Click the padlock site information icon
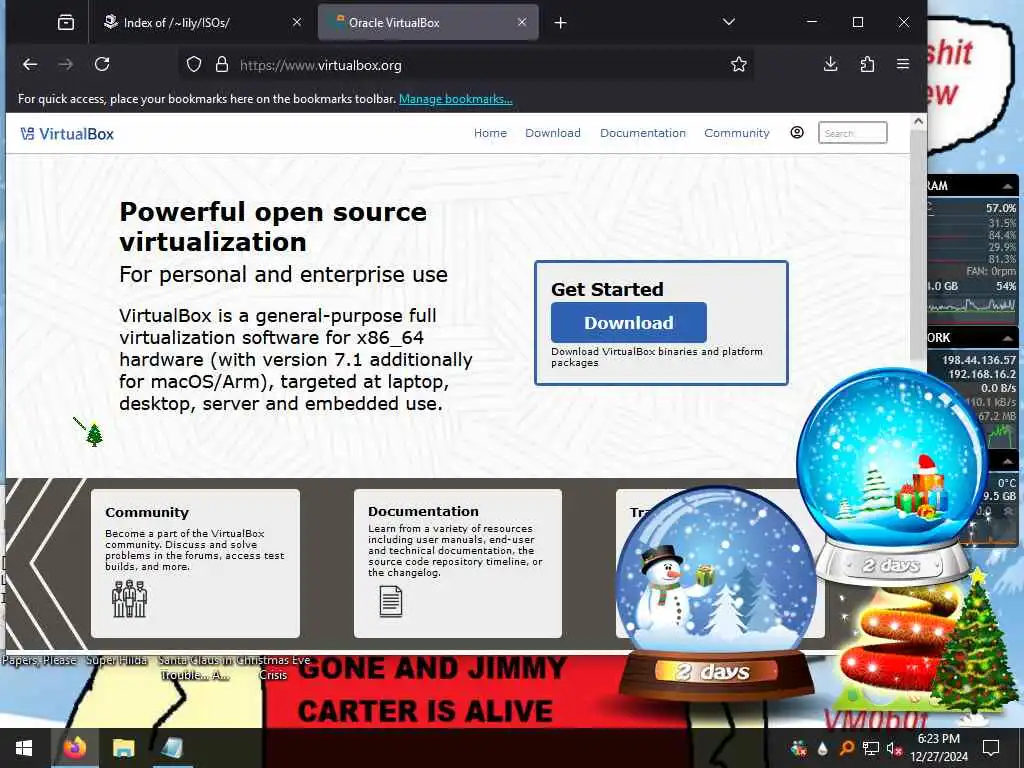The image size is (1024, 768). click(x=222, y=64)
